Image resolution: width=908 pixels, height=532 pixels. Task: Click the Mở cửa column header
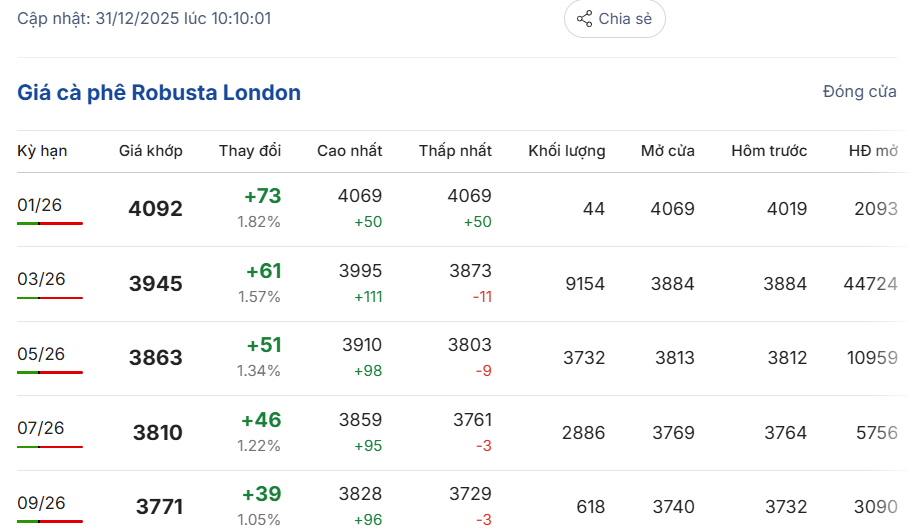[x=668, y=151]
